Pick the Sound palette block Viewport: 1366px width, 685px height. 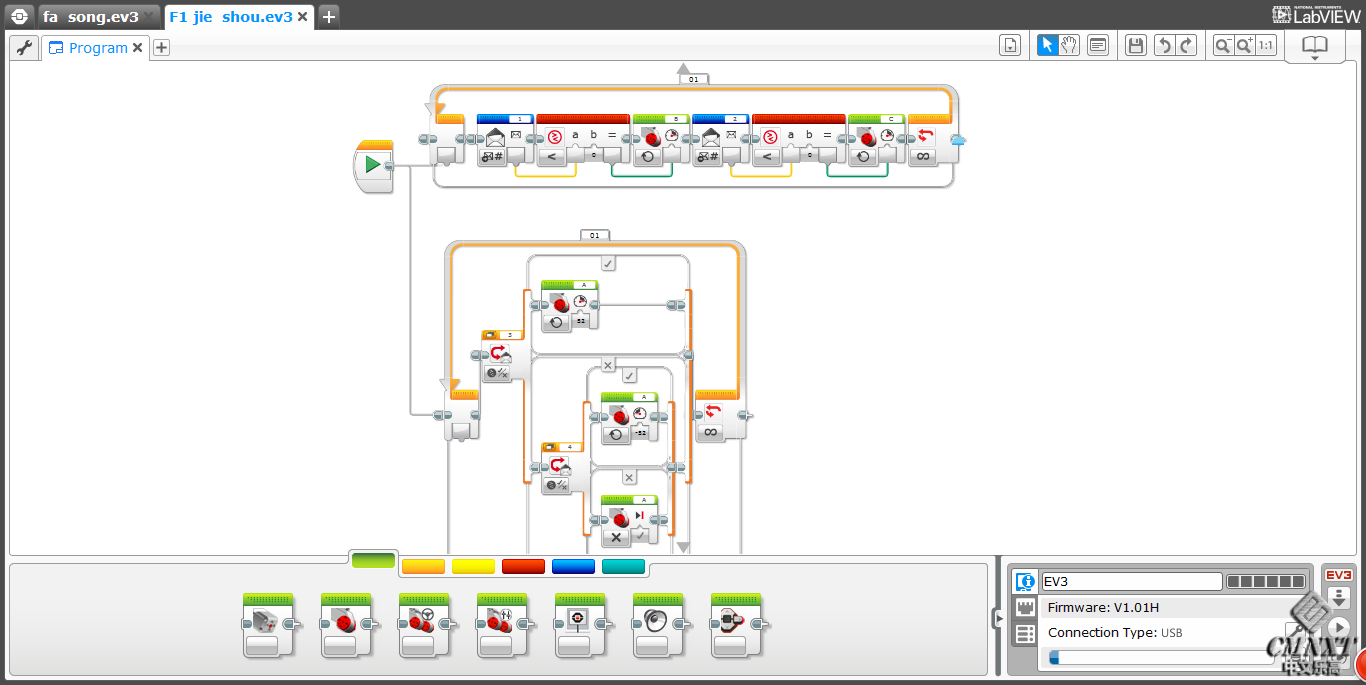click(658, 625)
